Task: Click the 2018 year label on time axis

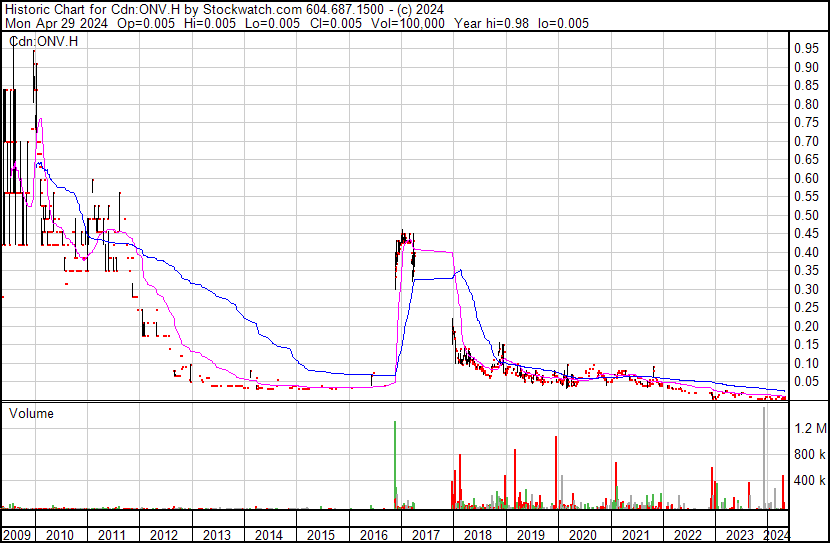Action: tap(478, 535)
